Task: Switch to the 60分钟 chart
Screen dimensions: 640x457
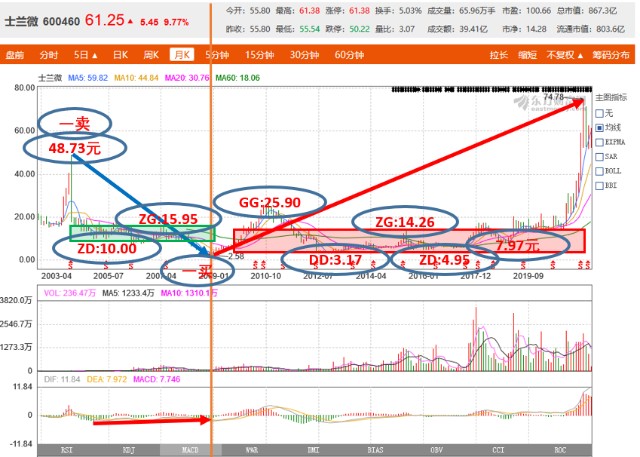Action: [349, 55]
